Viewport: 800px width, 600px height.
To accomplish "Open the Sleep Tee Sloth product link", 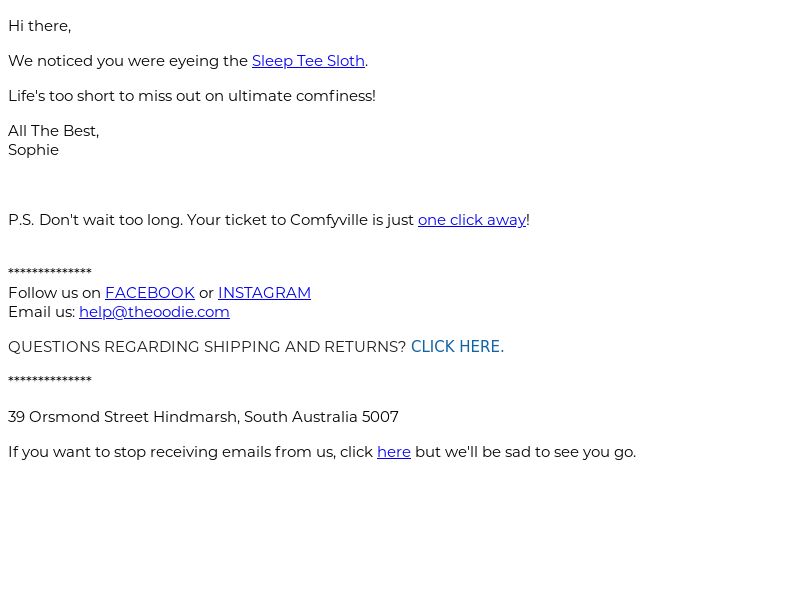I will coord(308,61).
